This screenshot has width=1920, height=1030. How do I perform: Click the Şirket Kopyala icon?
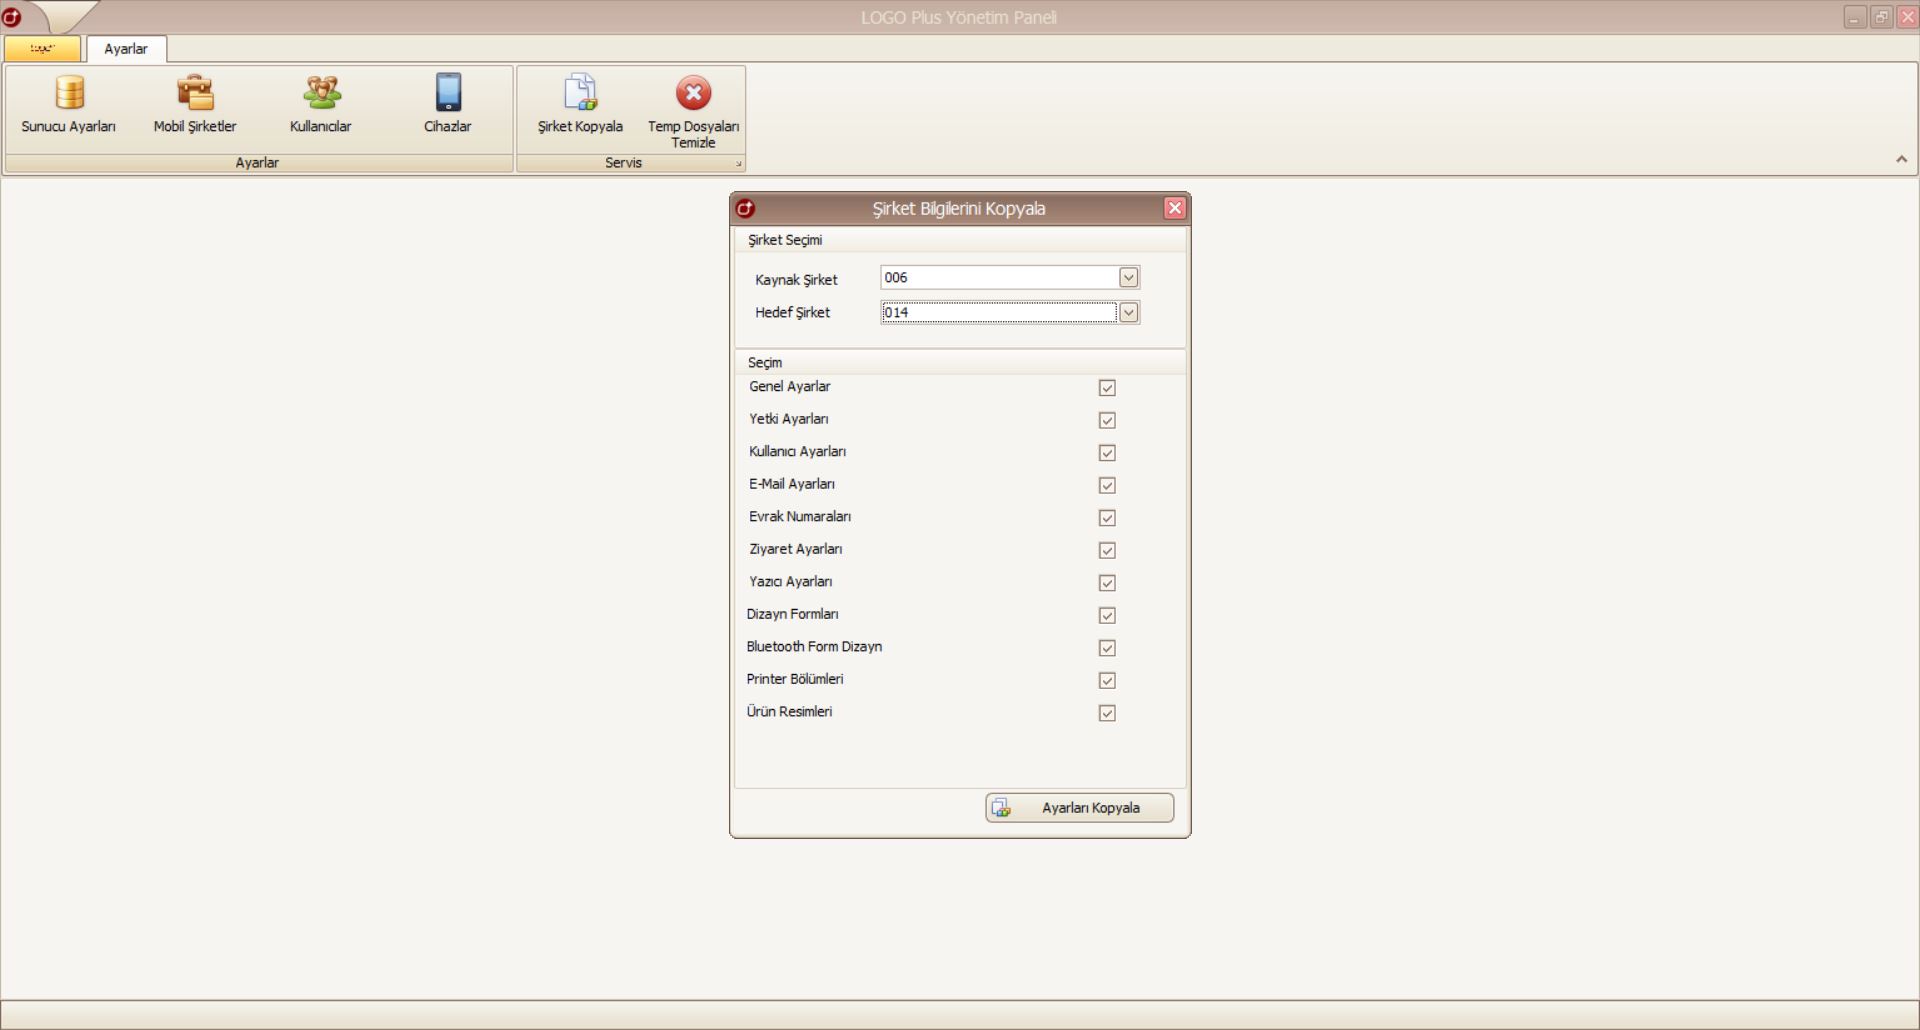[580, 103]
